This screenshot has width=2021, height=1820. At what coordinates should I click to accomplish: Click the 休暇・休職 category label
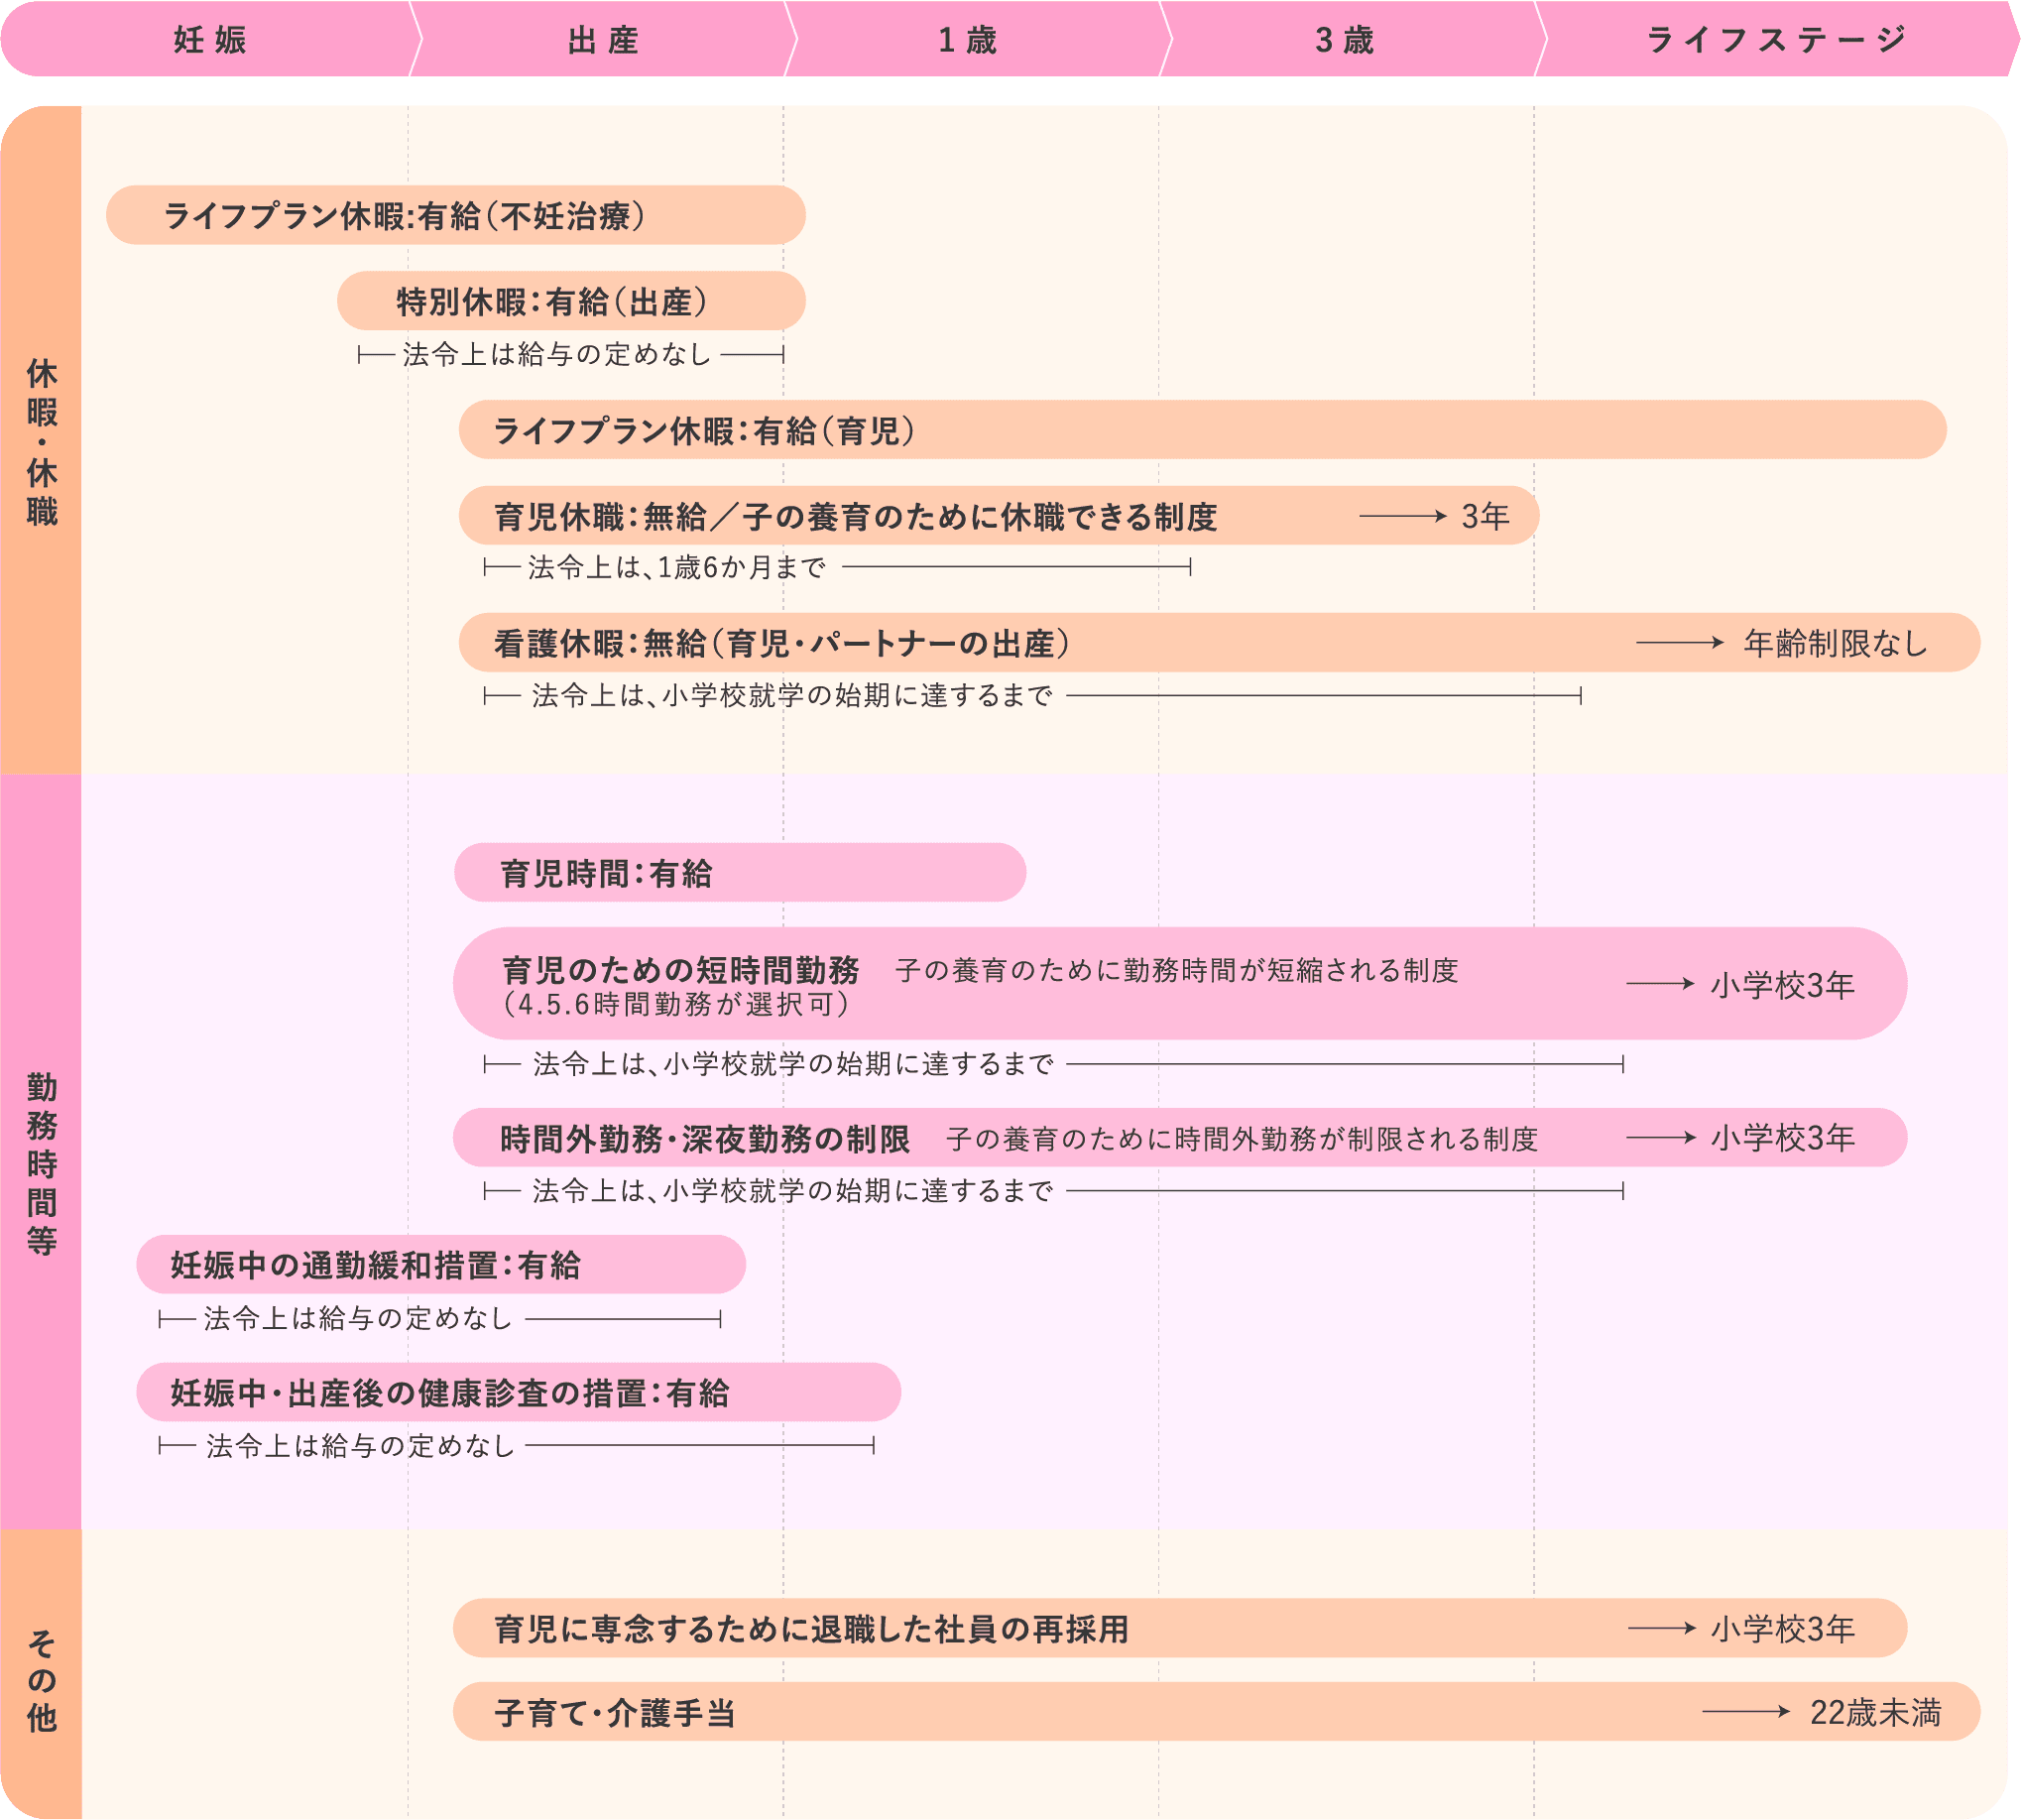coord(41,441)
